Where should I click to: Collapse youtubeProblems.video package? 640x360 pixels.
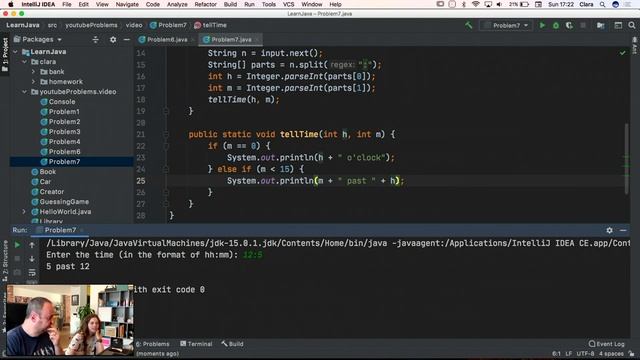point(24,92)
